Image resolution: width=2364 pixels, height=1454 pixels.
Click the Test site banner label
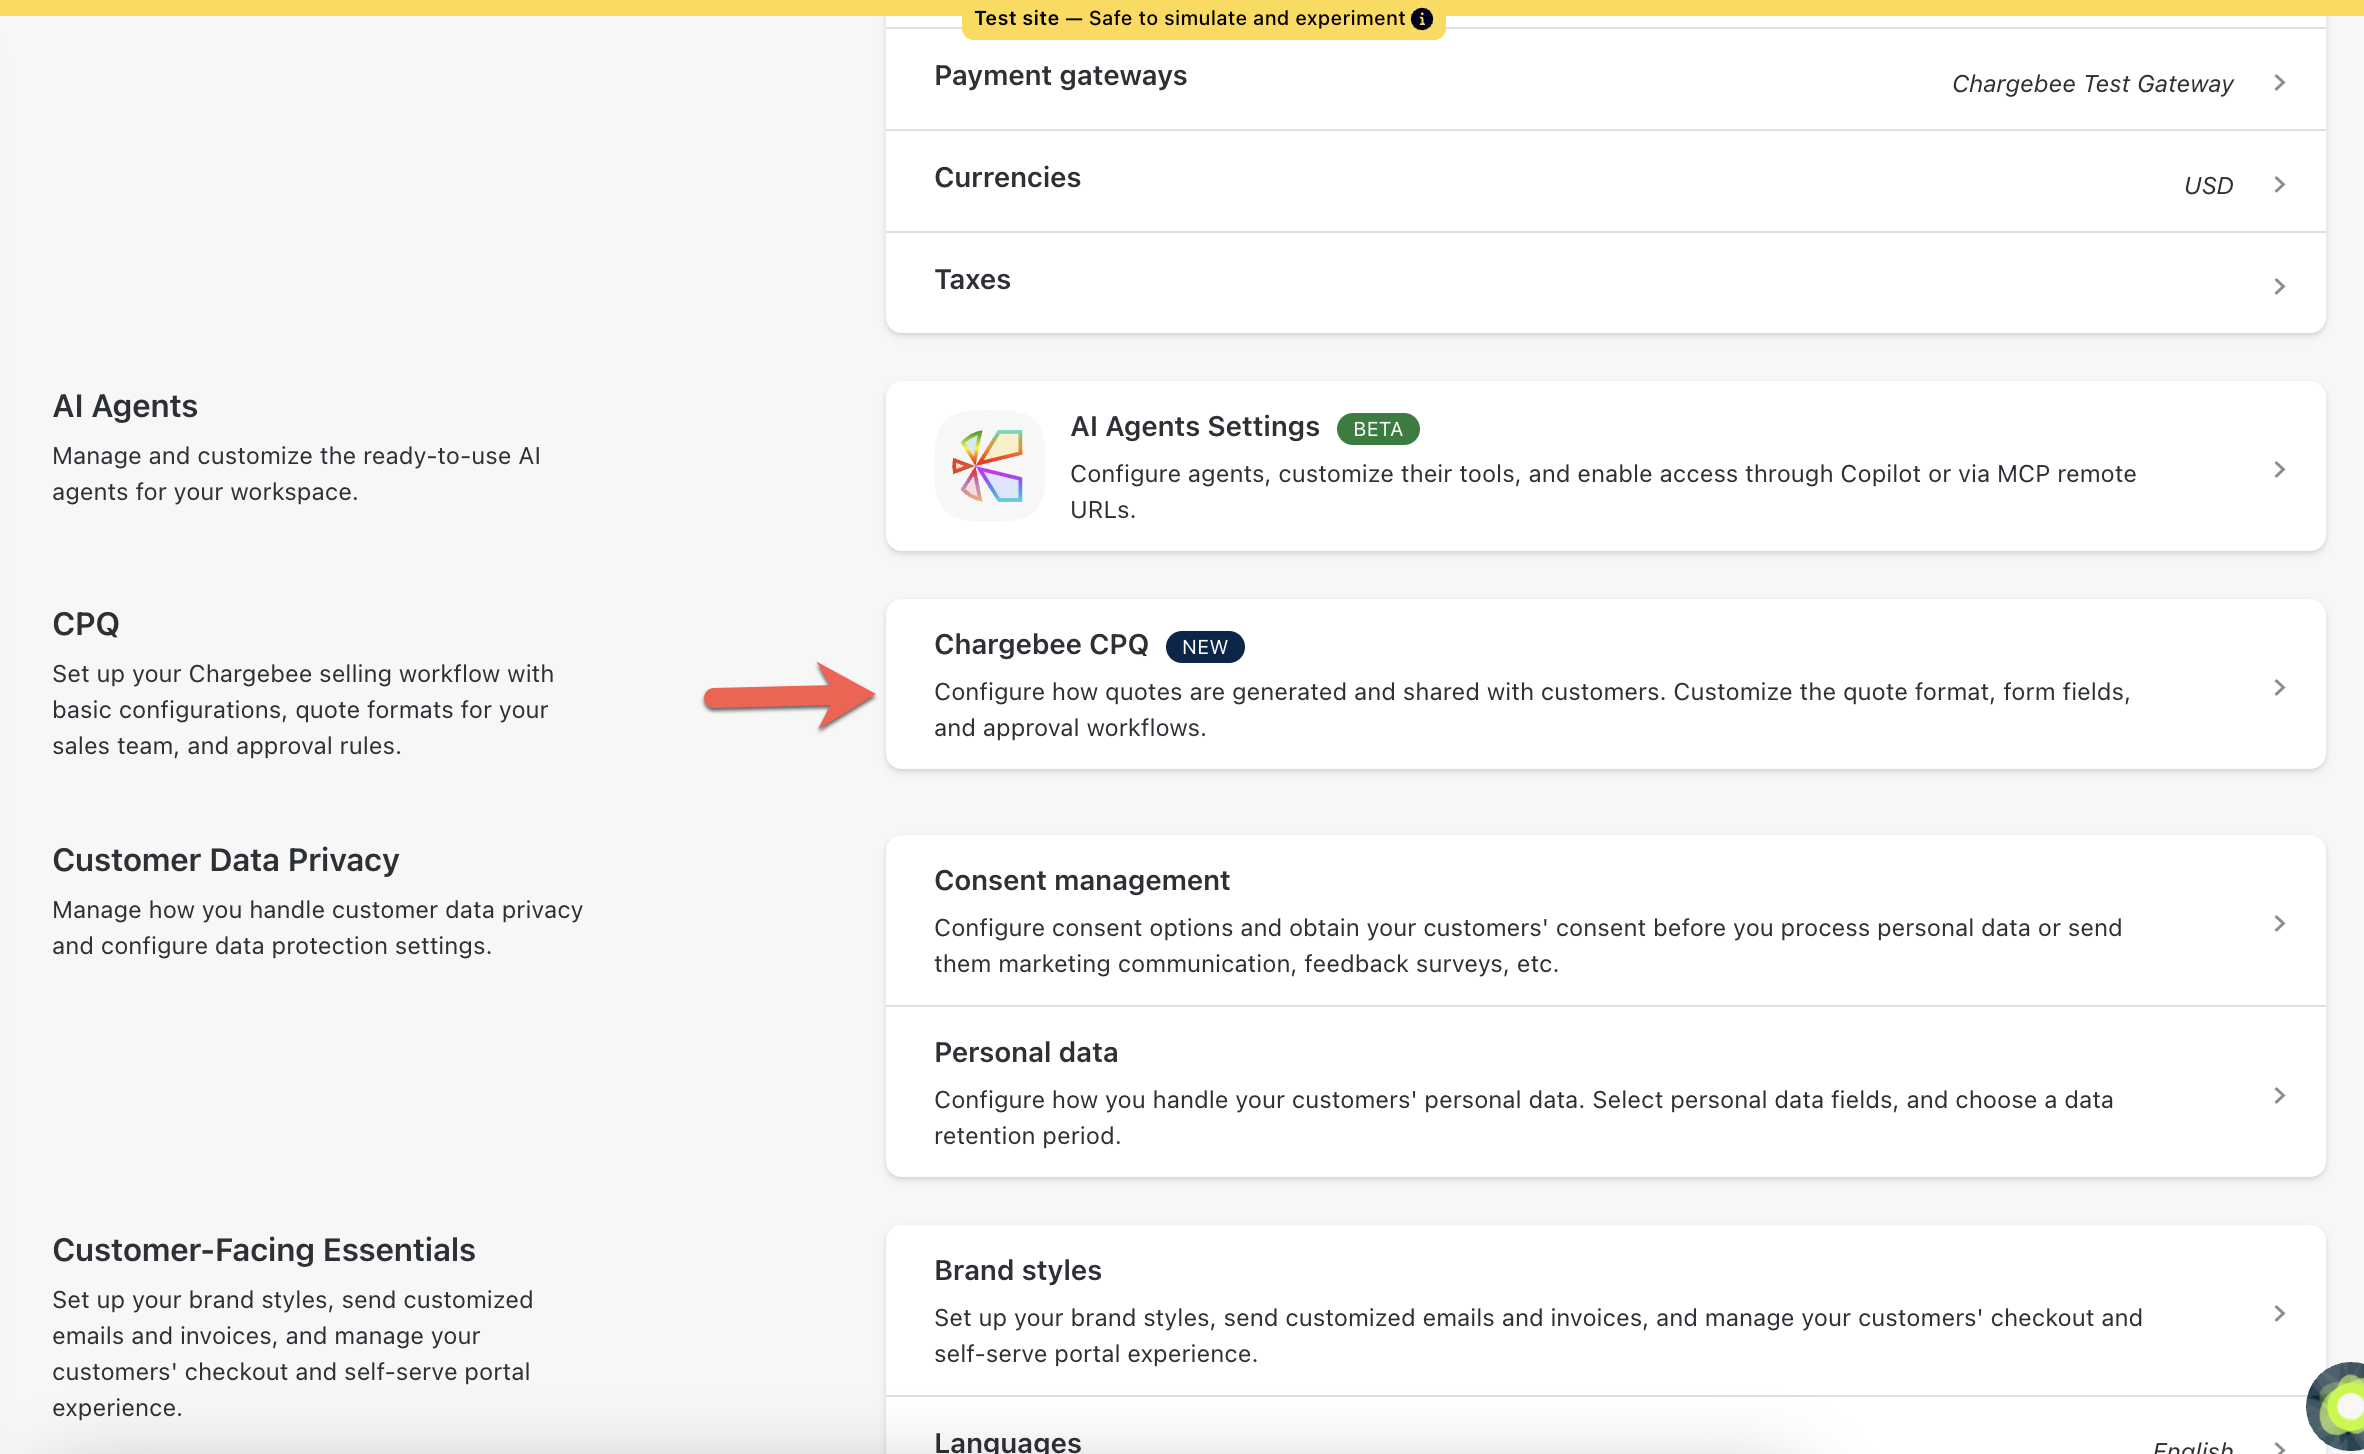(x=1188, y=19)
